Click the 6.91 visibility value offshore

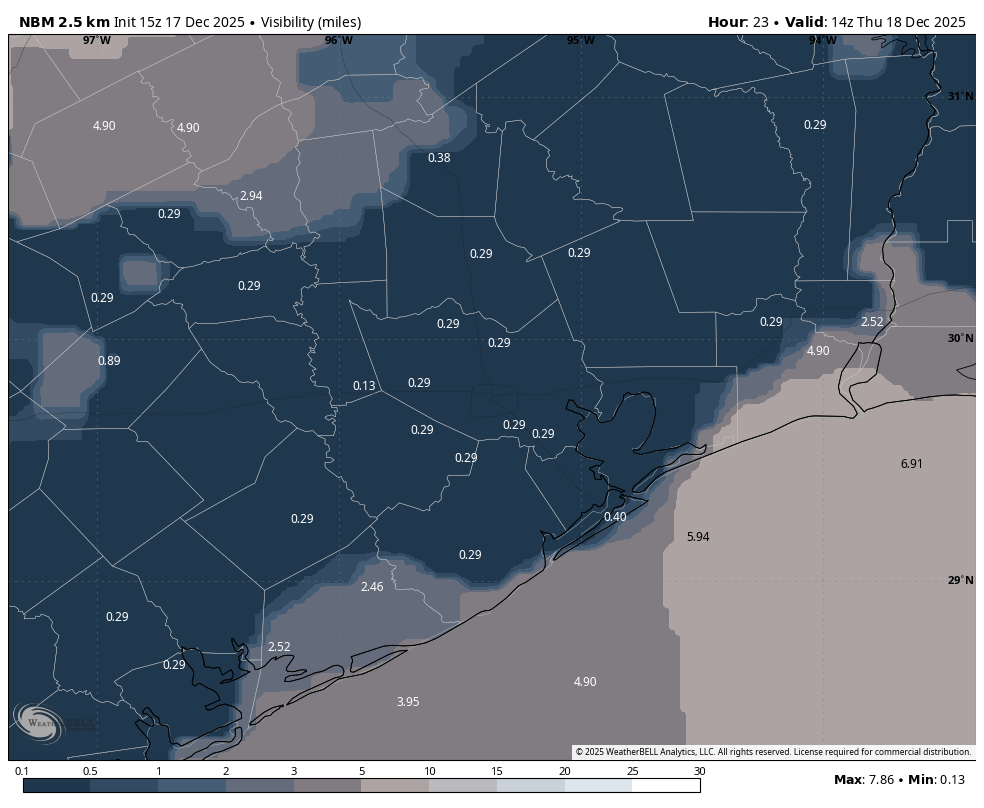911,464
